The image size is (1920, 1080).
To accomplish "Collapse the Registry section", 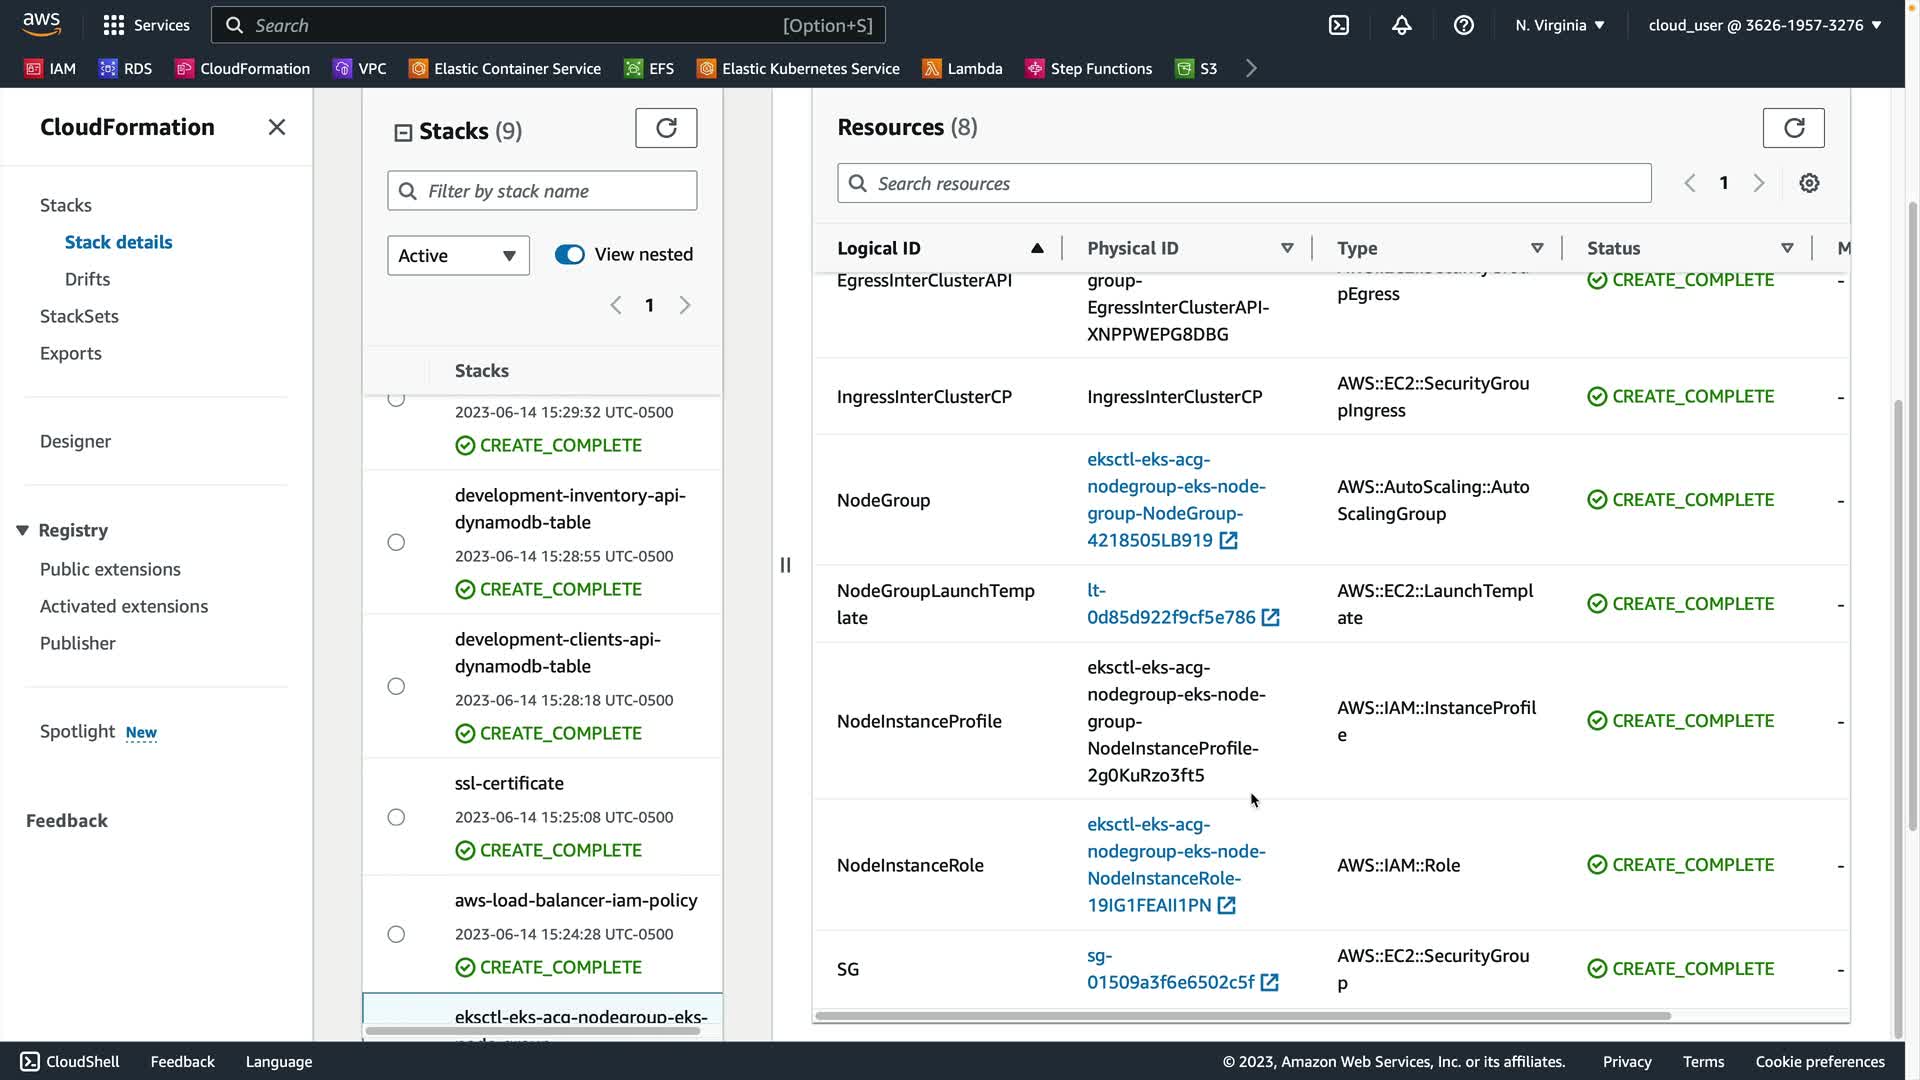I will [x=22, y=530].
